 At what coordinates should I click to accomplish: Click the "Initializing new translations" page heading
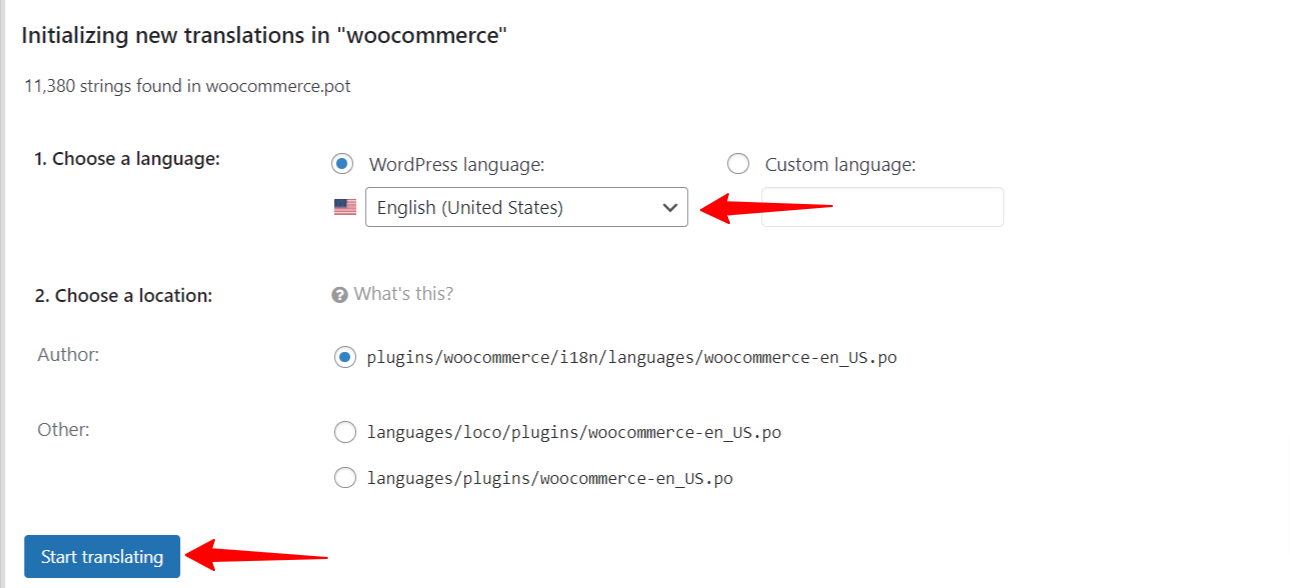[x=265, y=36]
